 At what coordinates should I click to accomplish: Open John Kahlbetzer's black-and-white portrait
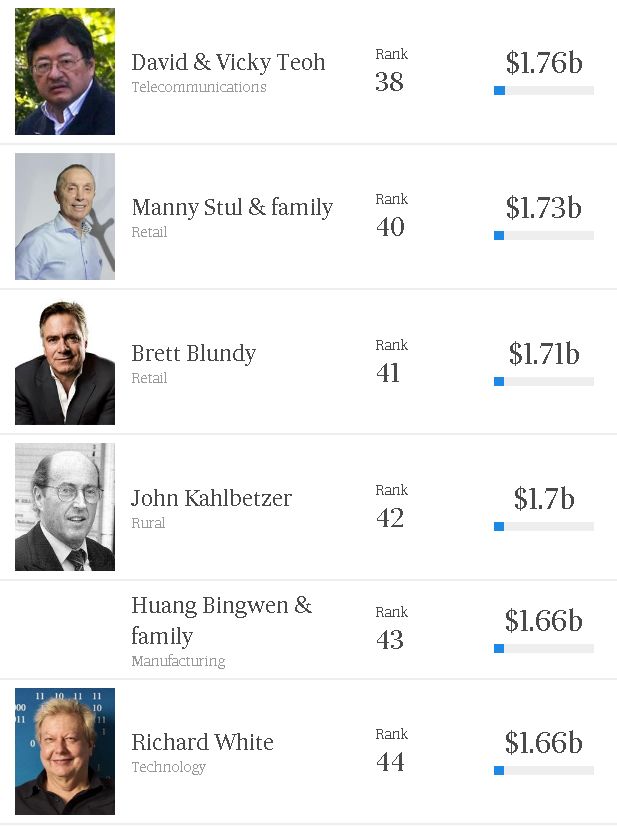point(65,507)
